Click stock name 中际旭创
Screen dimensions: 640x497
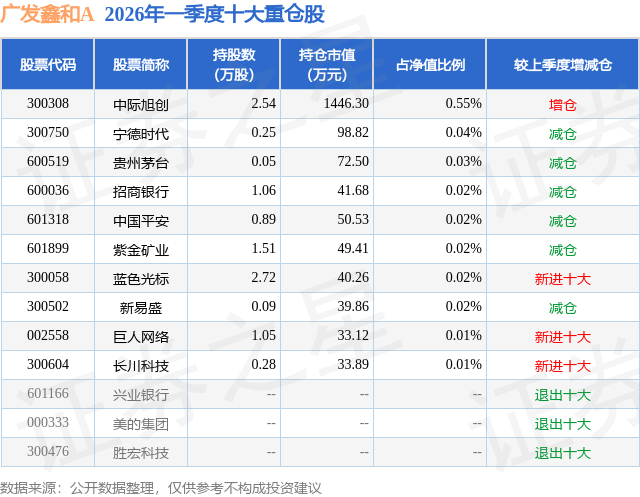141,105
